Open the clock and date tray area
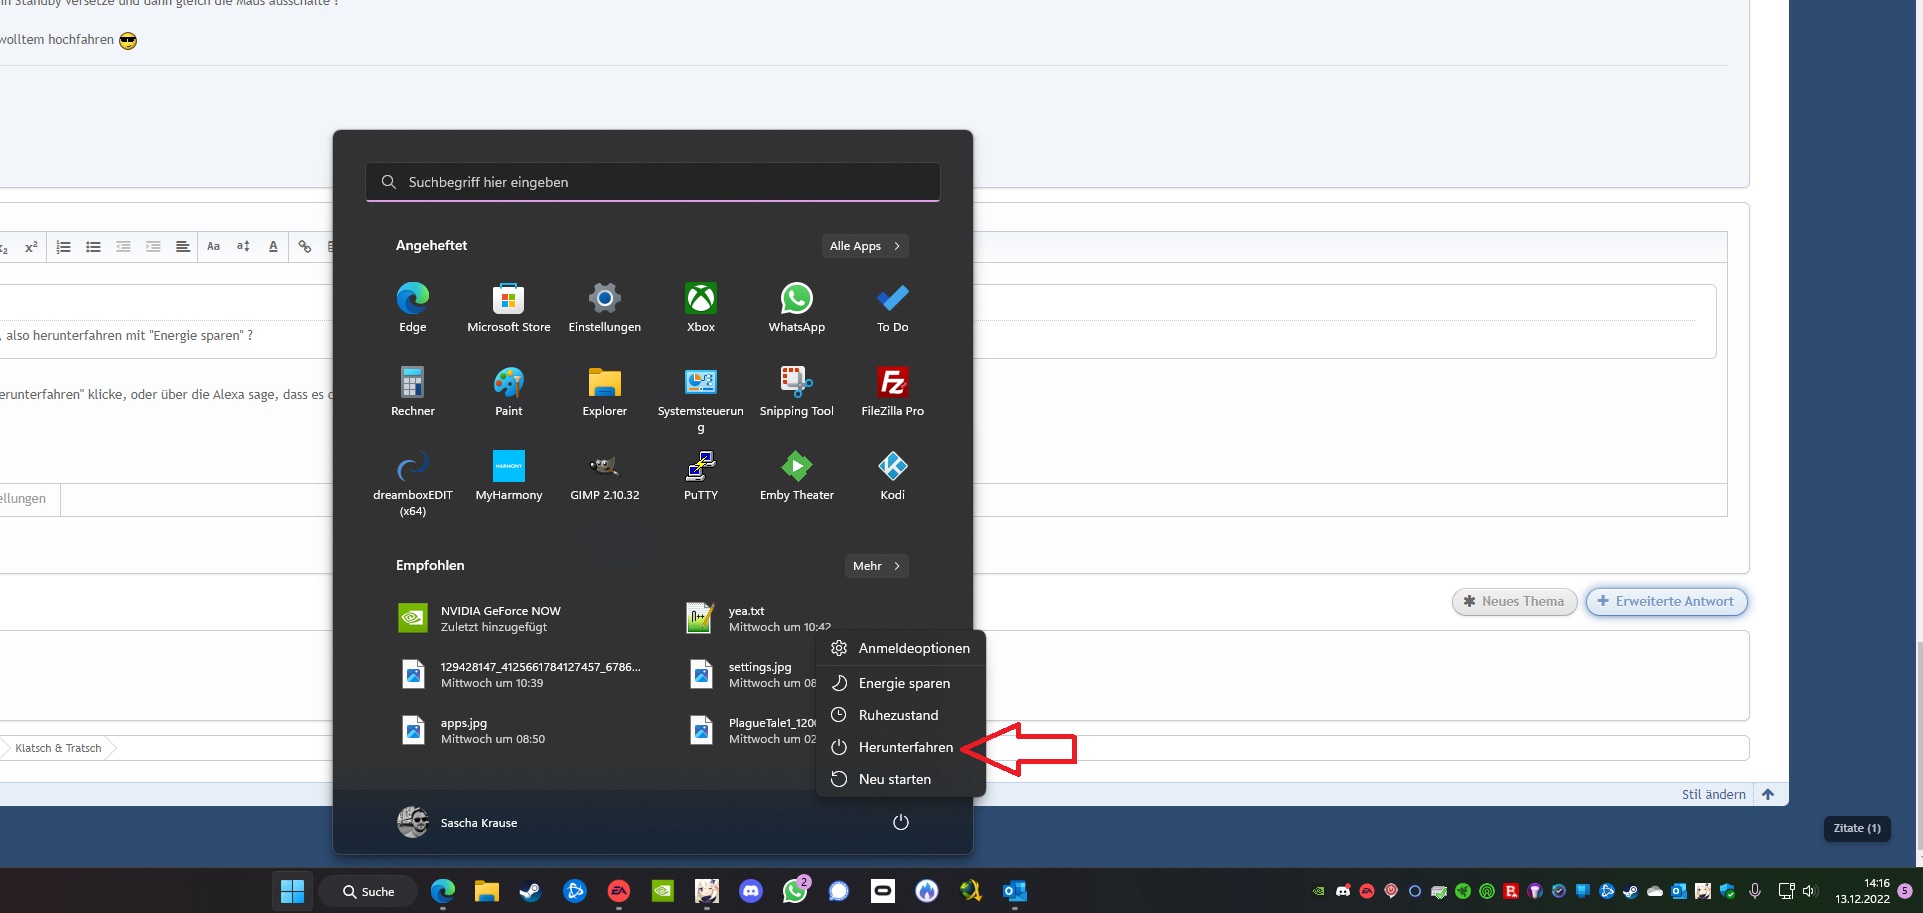The width and height of the screenshot is (1923, 913). pyautogui.click(x=1861, y=891)
